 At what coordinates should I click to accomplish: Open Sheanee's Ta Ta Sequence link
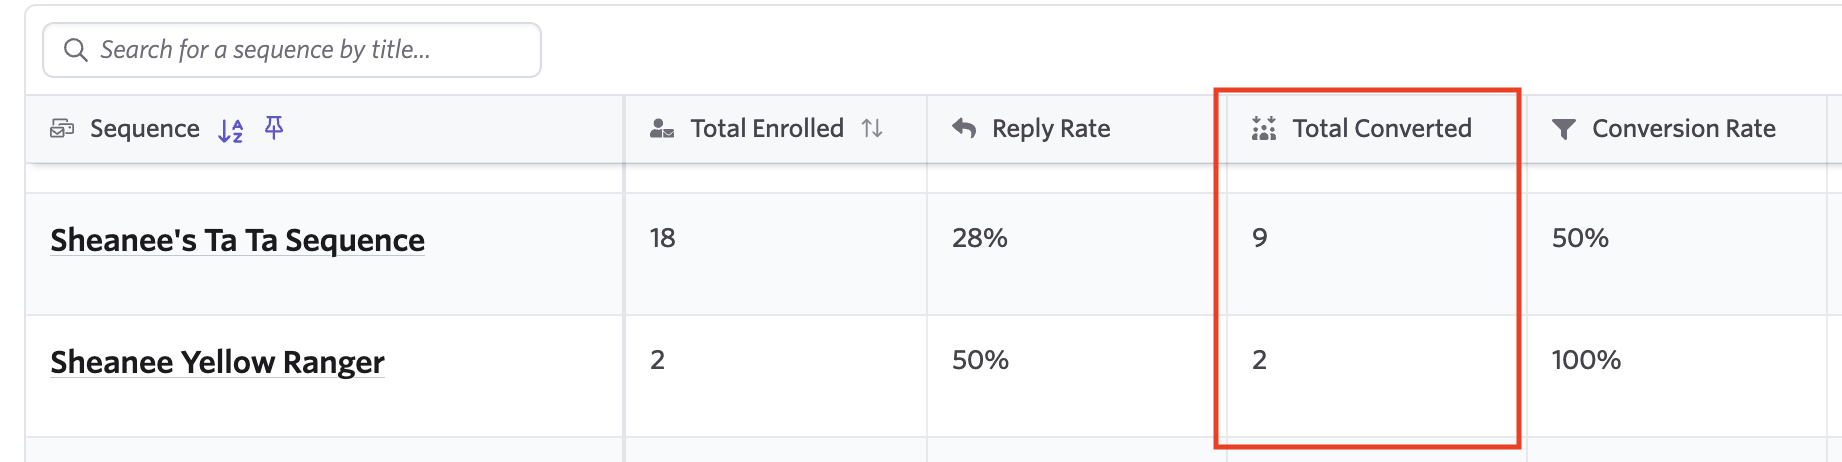238,240
